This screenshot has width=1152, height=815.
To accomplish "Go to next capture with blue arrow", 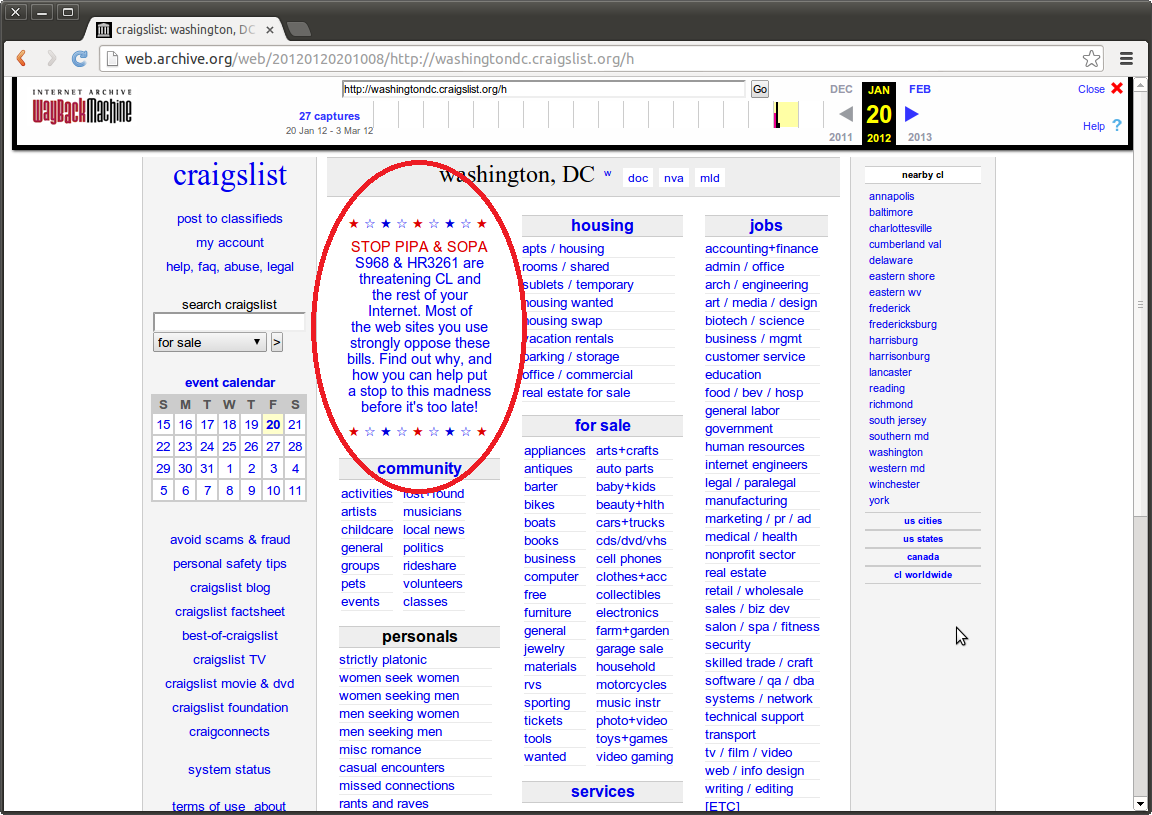I will tap(912, 114).
